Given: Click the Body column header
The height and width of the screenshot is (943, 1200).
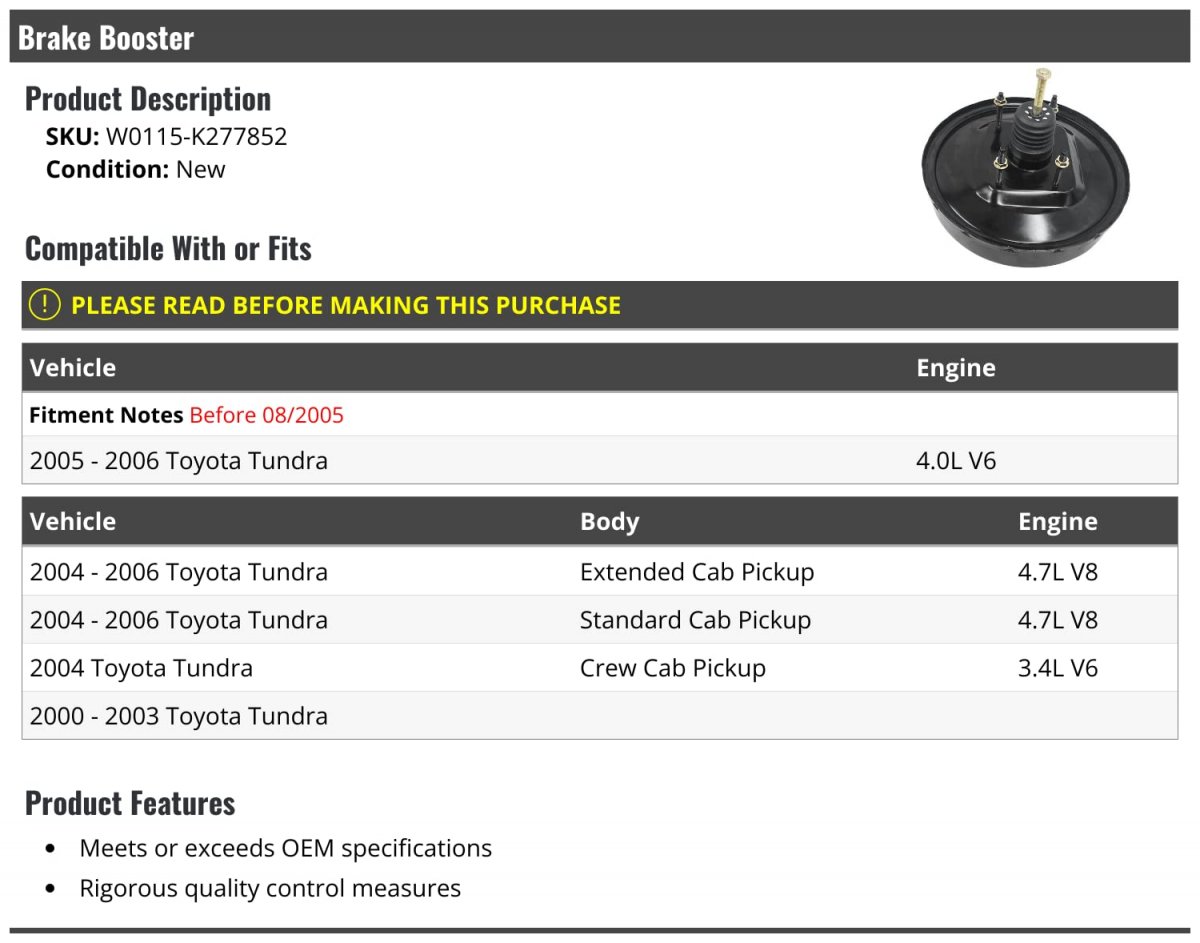Looking at the screenshot, I should pyautogui.click(x=609, y=521).
